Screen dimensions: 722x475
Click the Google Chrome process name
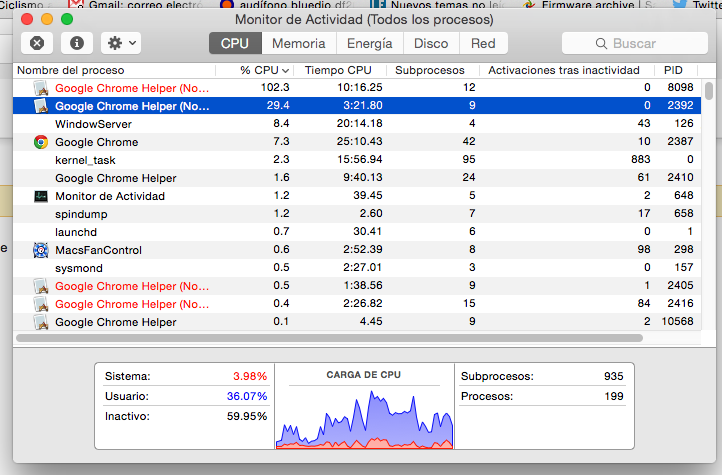[x=97, y=142]
